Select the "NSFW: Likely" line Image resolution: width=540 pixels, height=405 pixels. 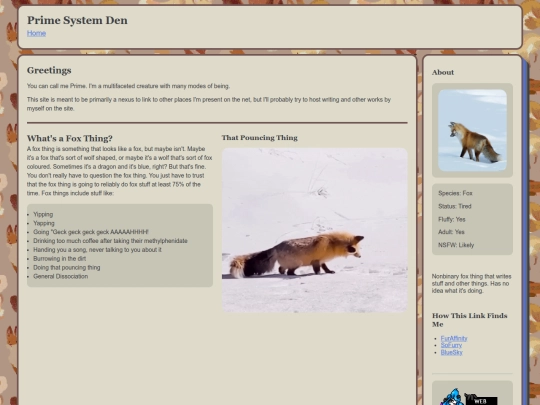tap(456, 245)
